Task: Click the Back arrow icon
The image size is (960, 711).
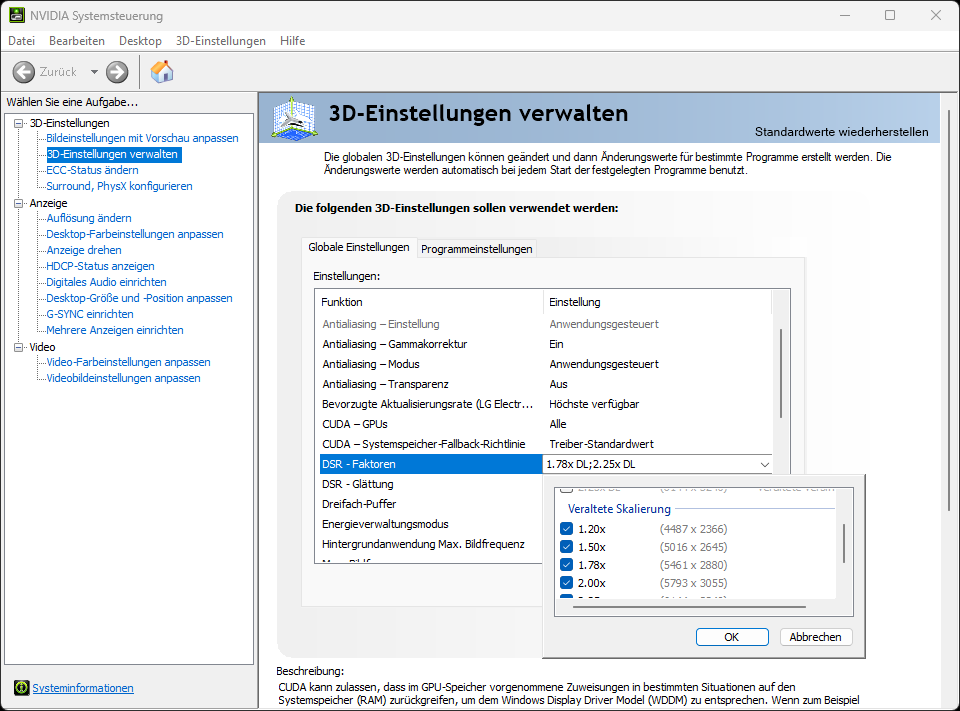Action: click(24, 72)
